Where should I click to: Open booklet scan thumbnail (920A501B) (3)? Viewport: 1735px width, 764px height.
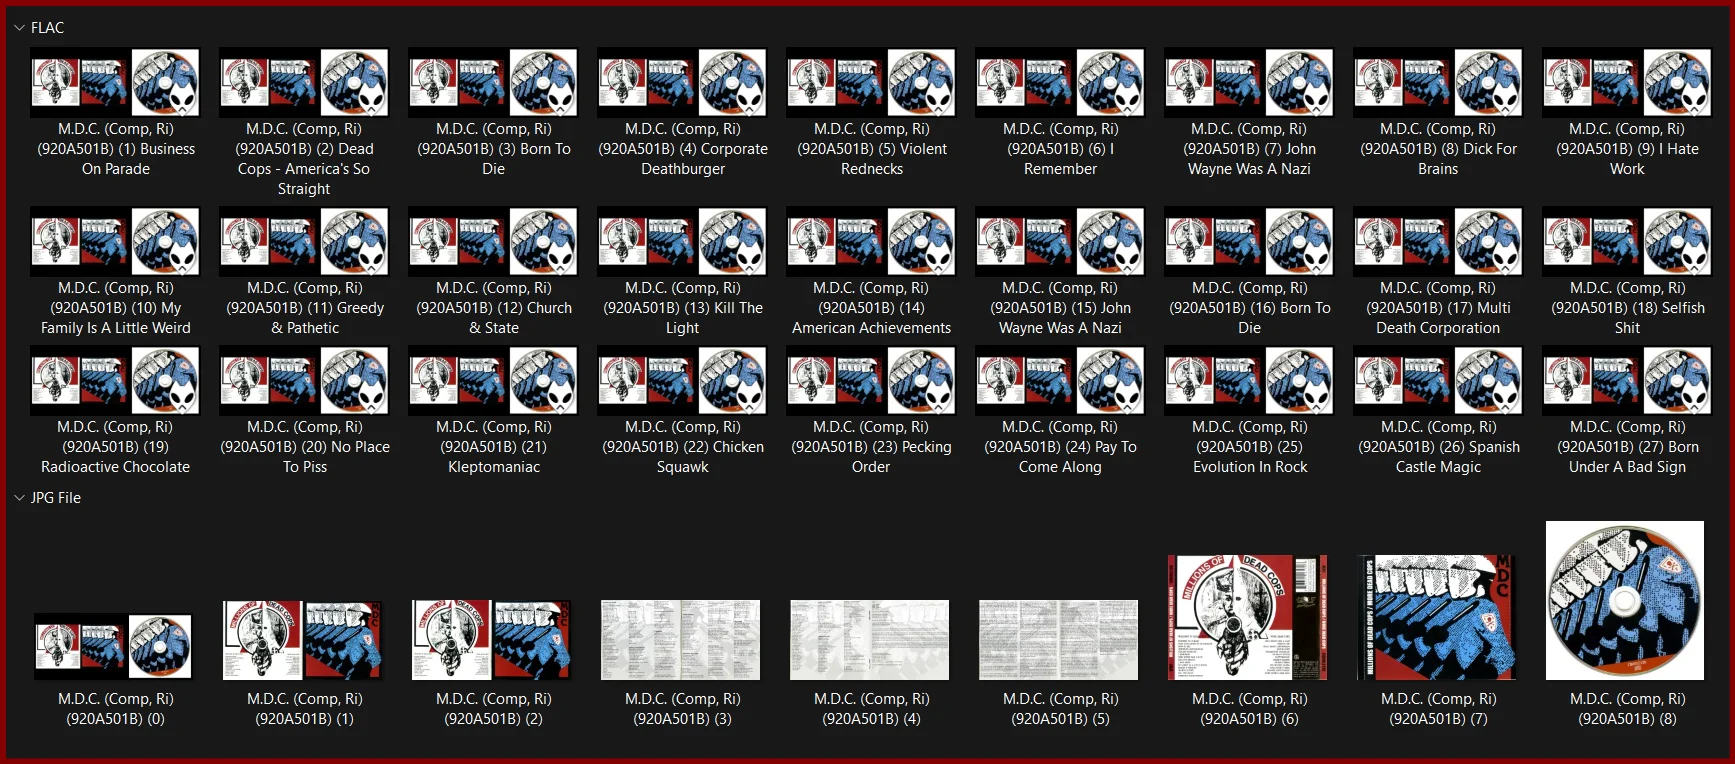(x=681, y=640)
